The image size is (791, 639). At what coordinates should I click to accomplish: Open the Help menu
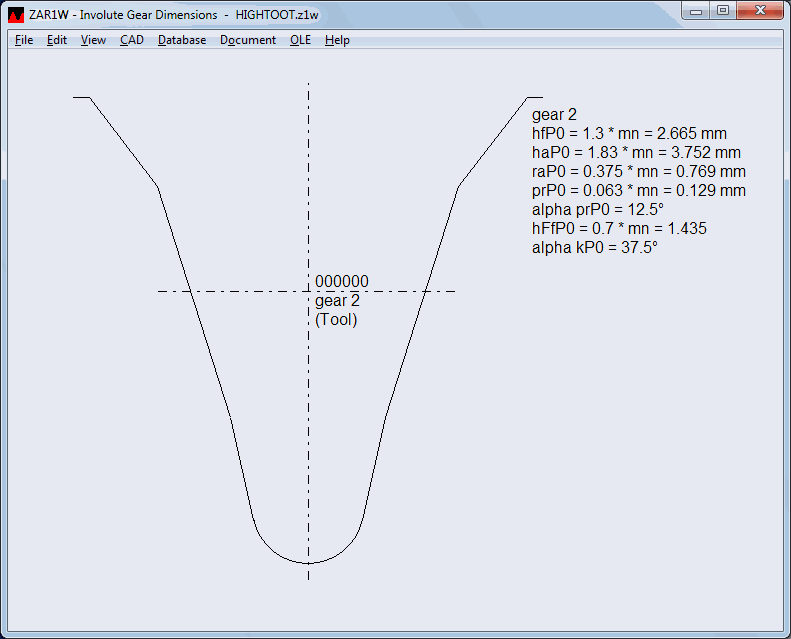tap(337, 40)
